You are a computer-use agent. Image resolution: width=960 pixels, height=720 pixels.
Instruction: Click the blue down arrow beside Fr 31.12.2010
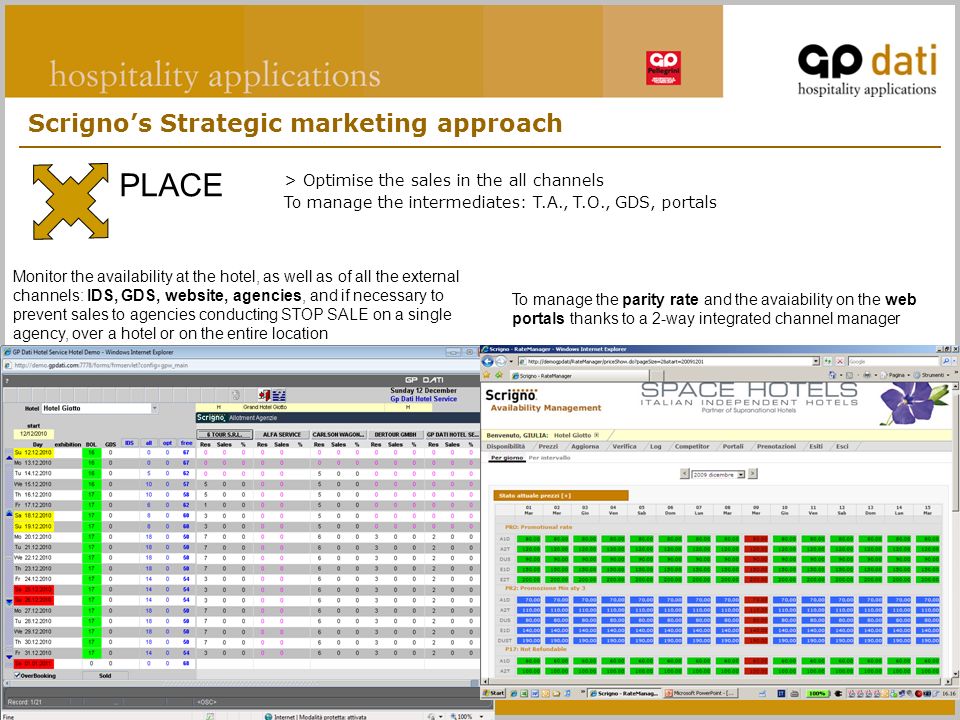9,657
